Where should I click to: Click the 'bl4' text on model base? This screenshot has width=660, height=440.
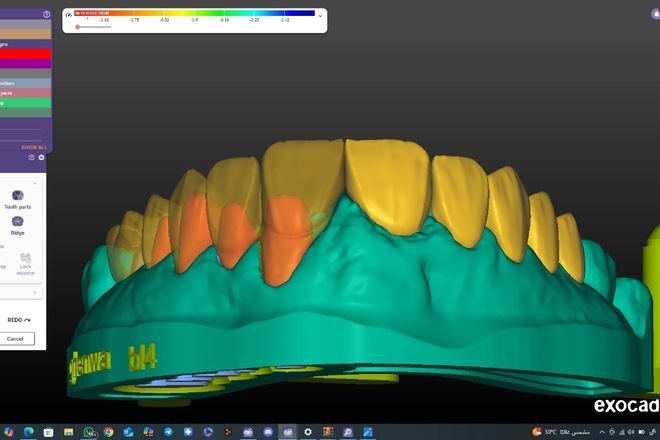click(142, 357)
